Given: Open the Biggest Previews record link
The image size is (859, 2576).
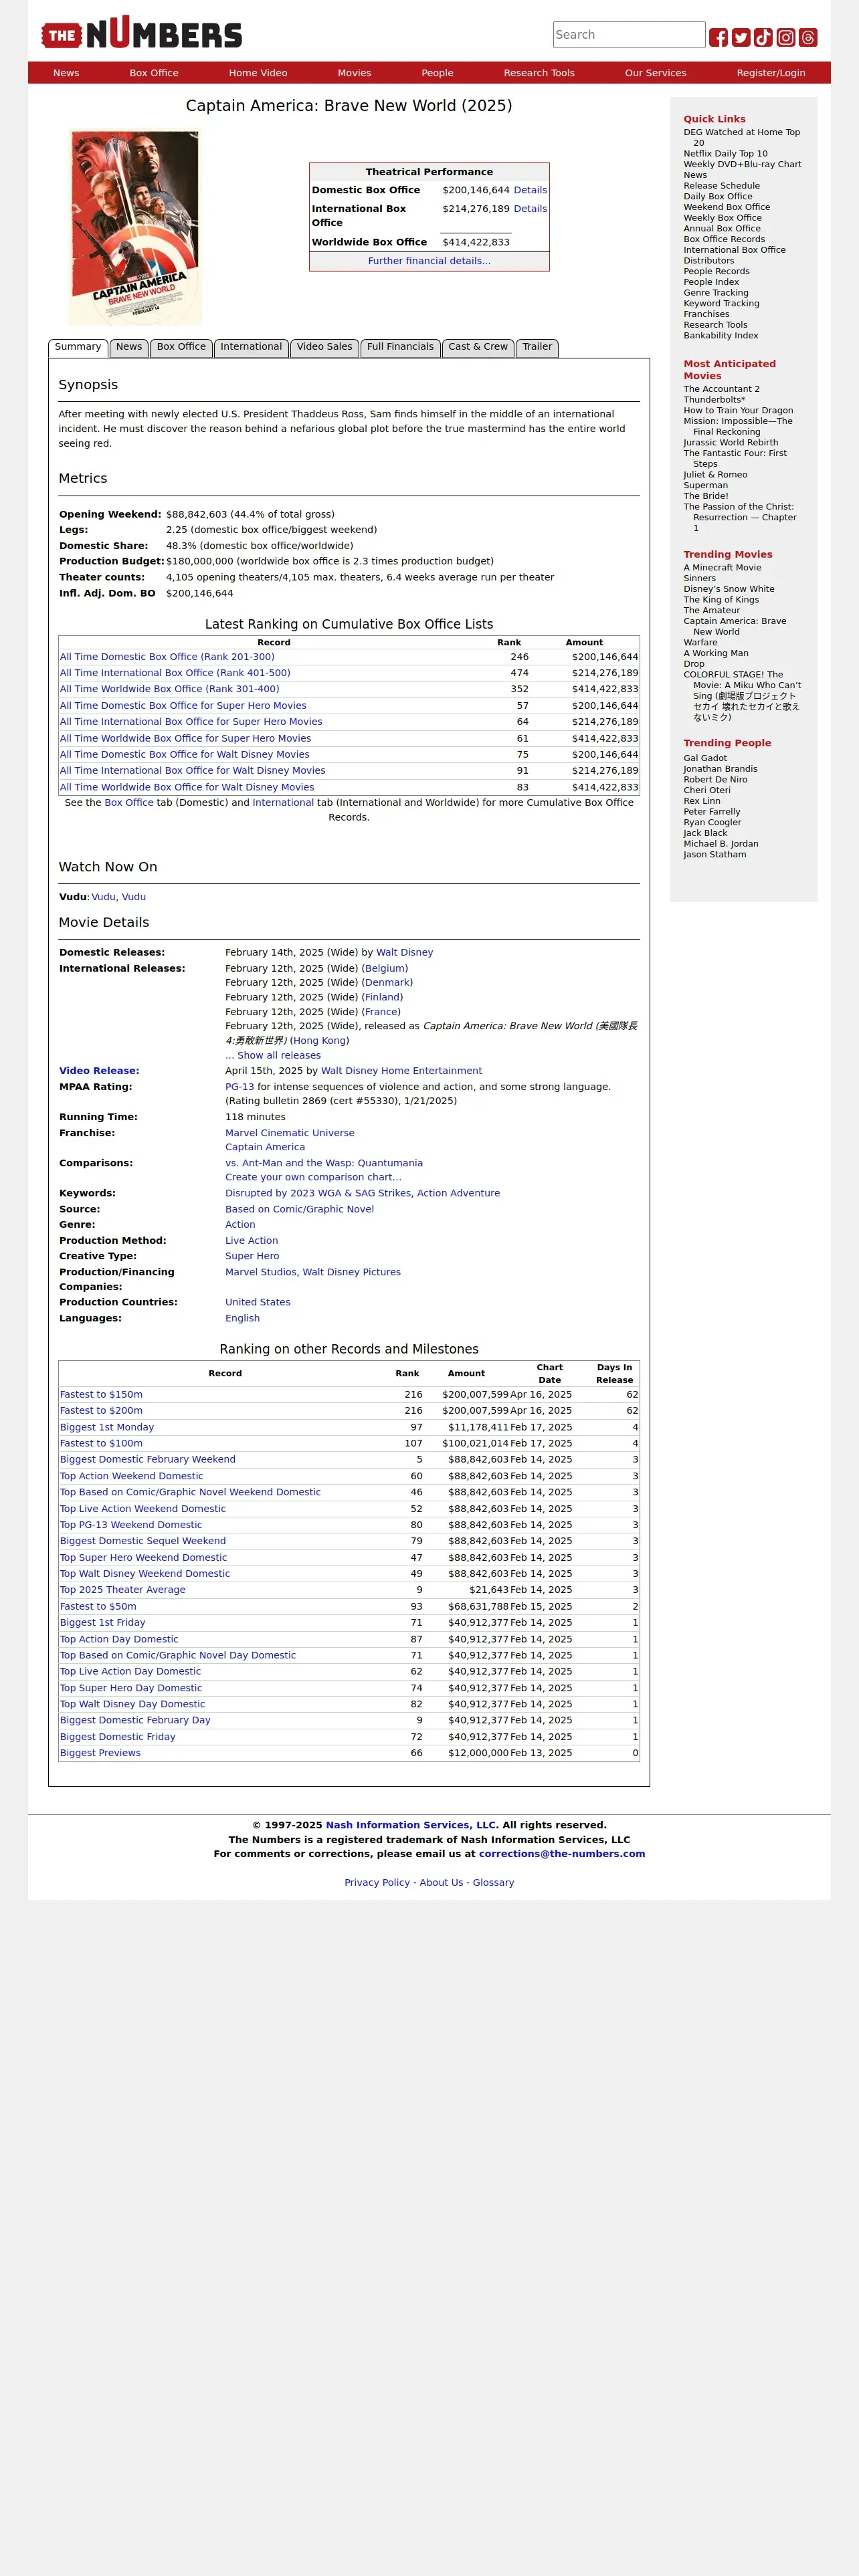Looking at the screenshot, I should pos(100,1753).
